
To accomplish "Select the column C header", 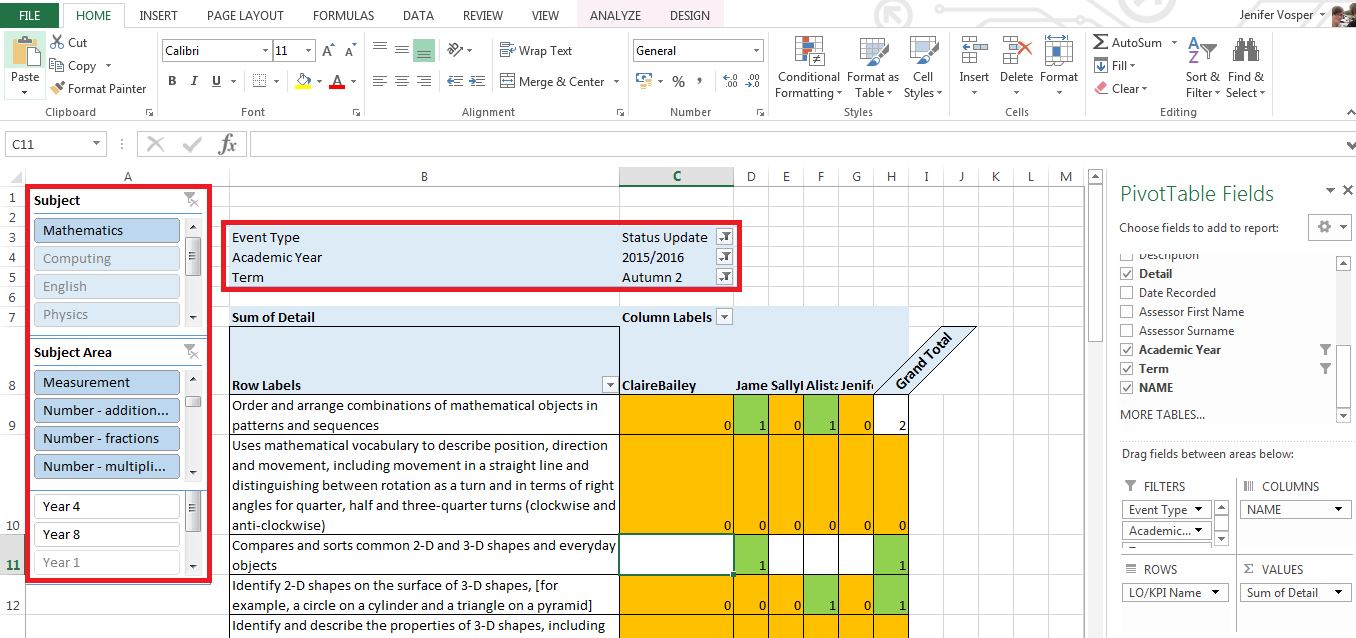I will tap(676, 177).
